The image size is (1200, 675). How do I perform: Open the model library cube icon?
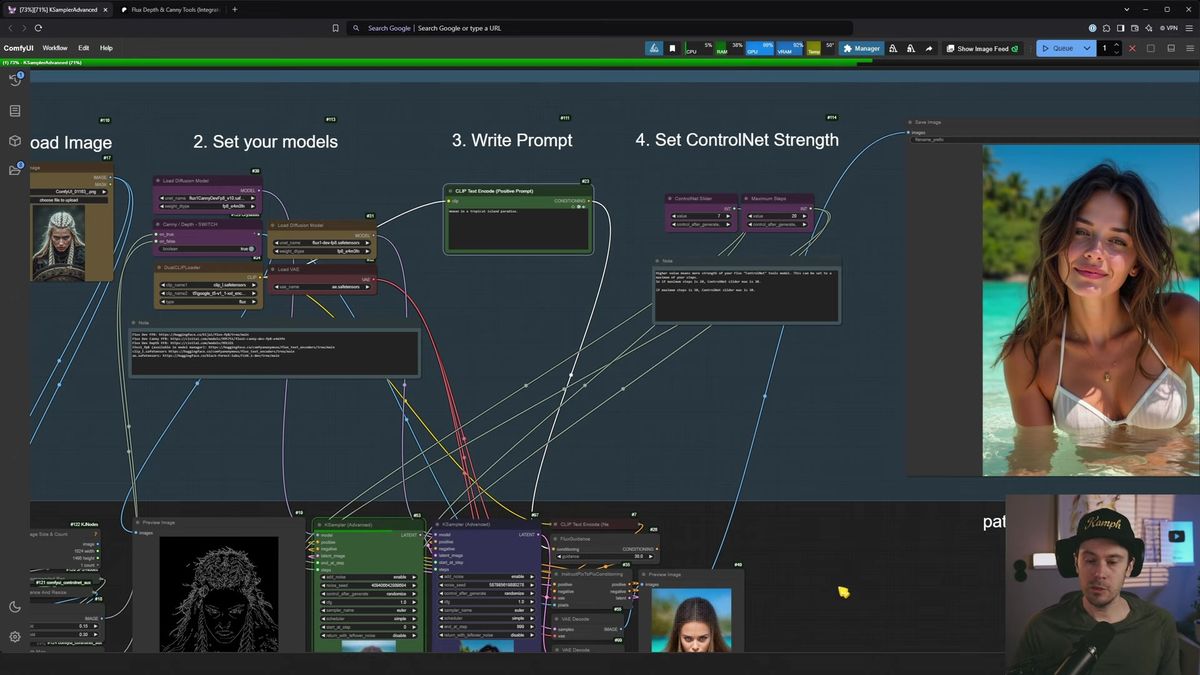tap(15, 141)
